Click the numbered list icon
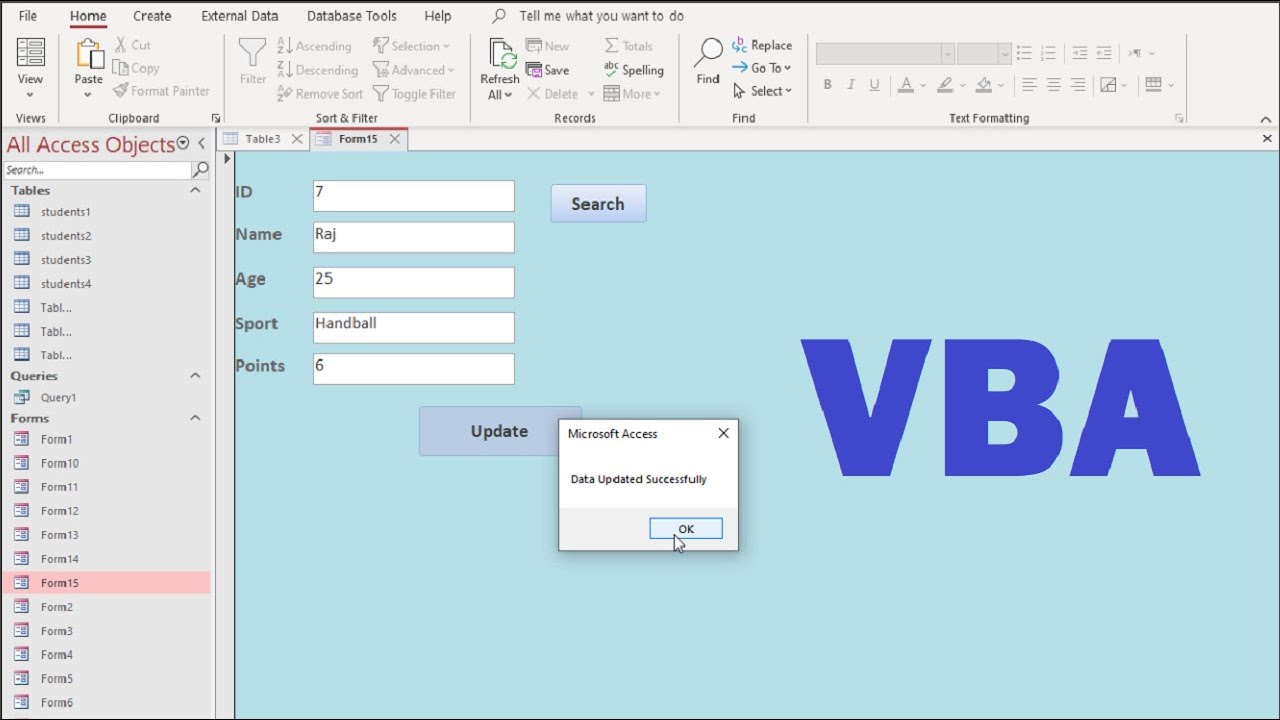 (x=1048, y=53)
